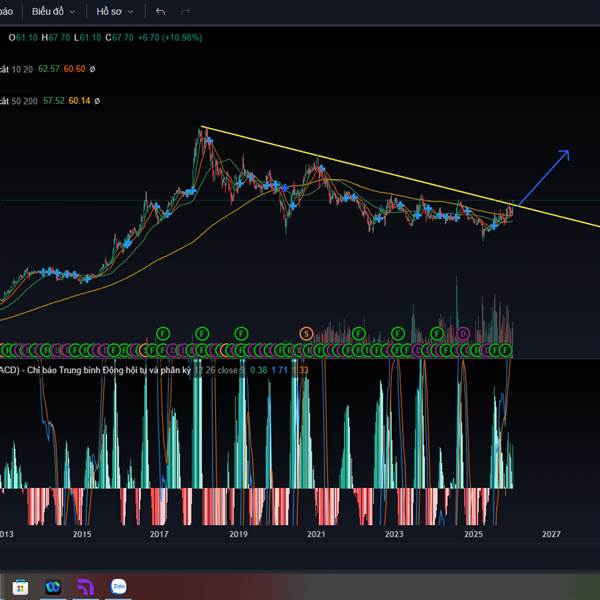This screenshot has width=600, height=600.
Task: Click the rightmost F marker in bottom event row
Action: 505,350
